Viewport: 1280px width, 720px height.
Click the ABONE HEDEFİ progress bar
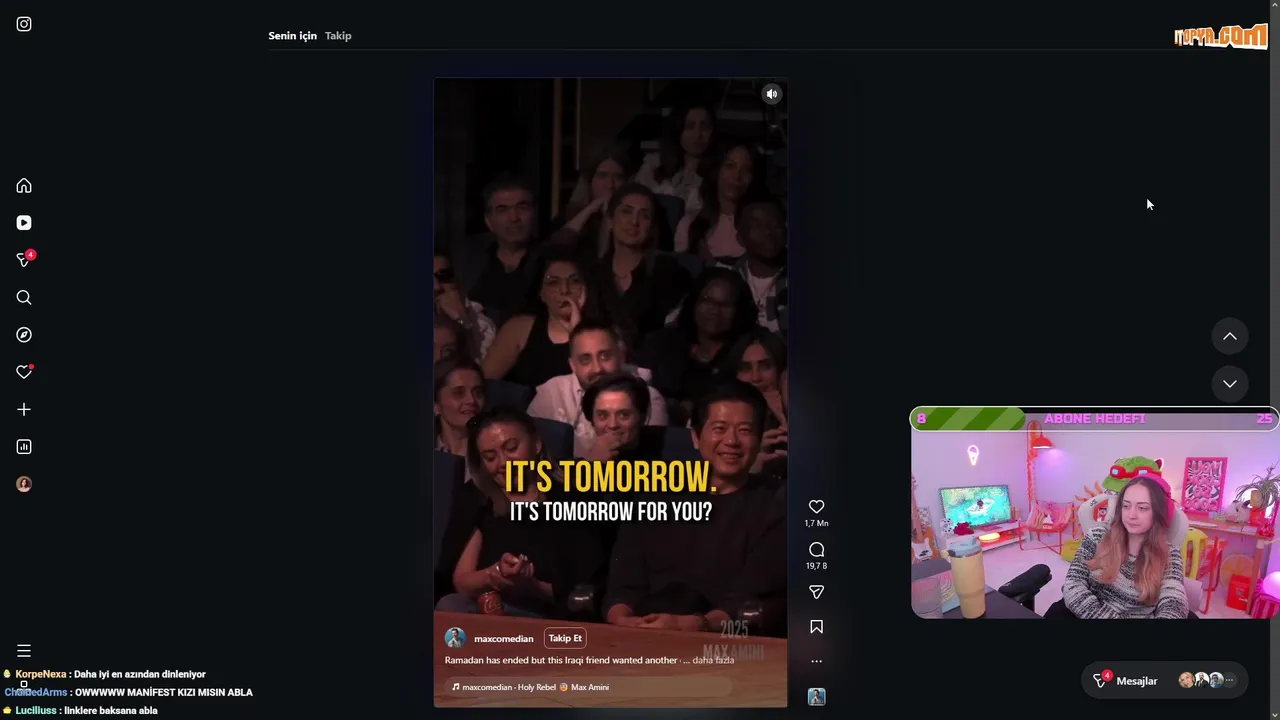tap(1094, 418)
